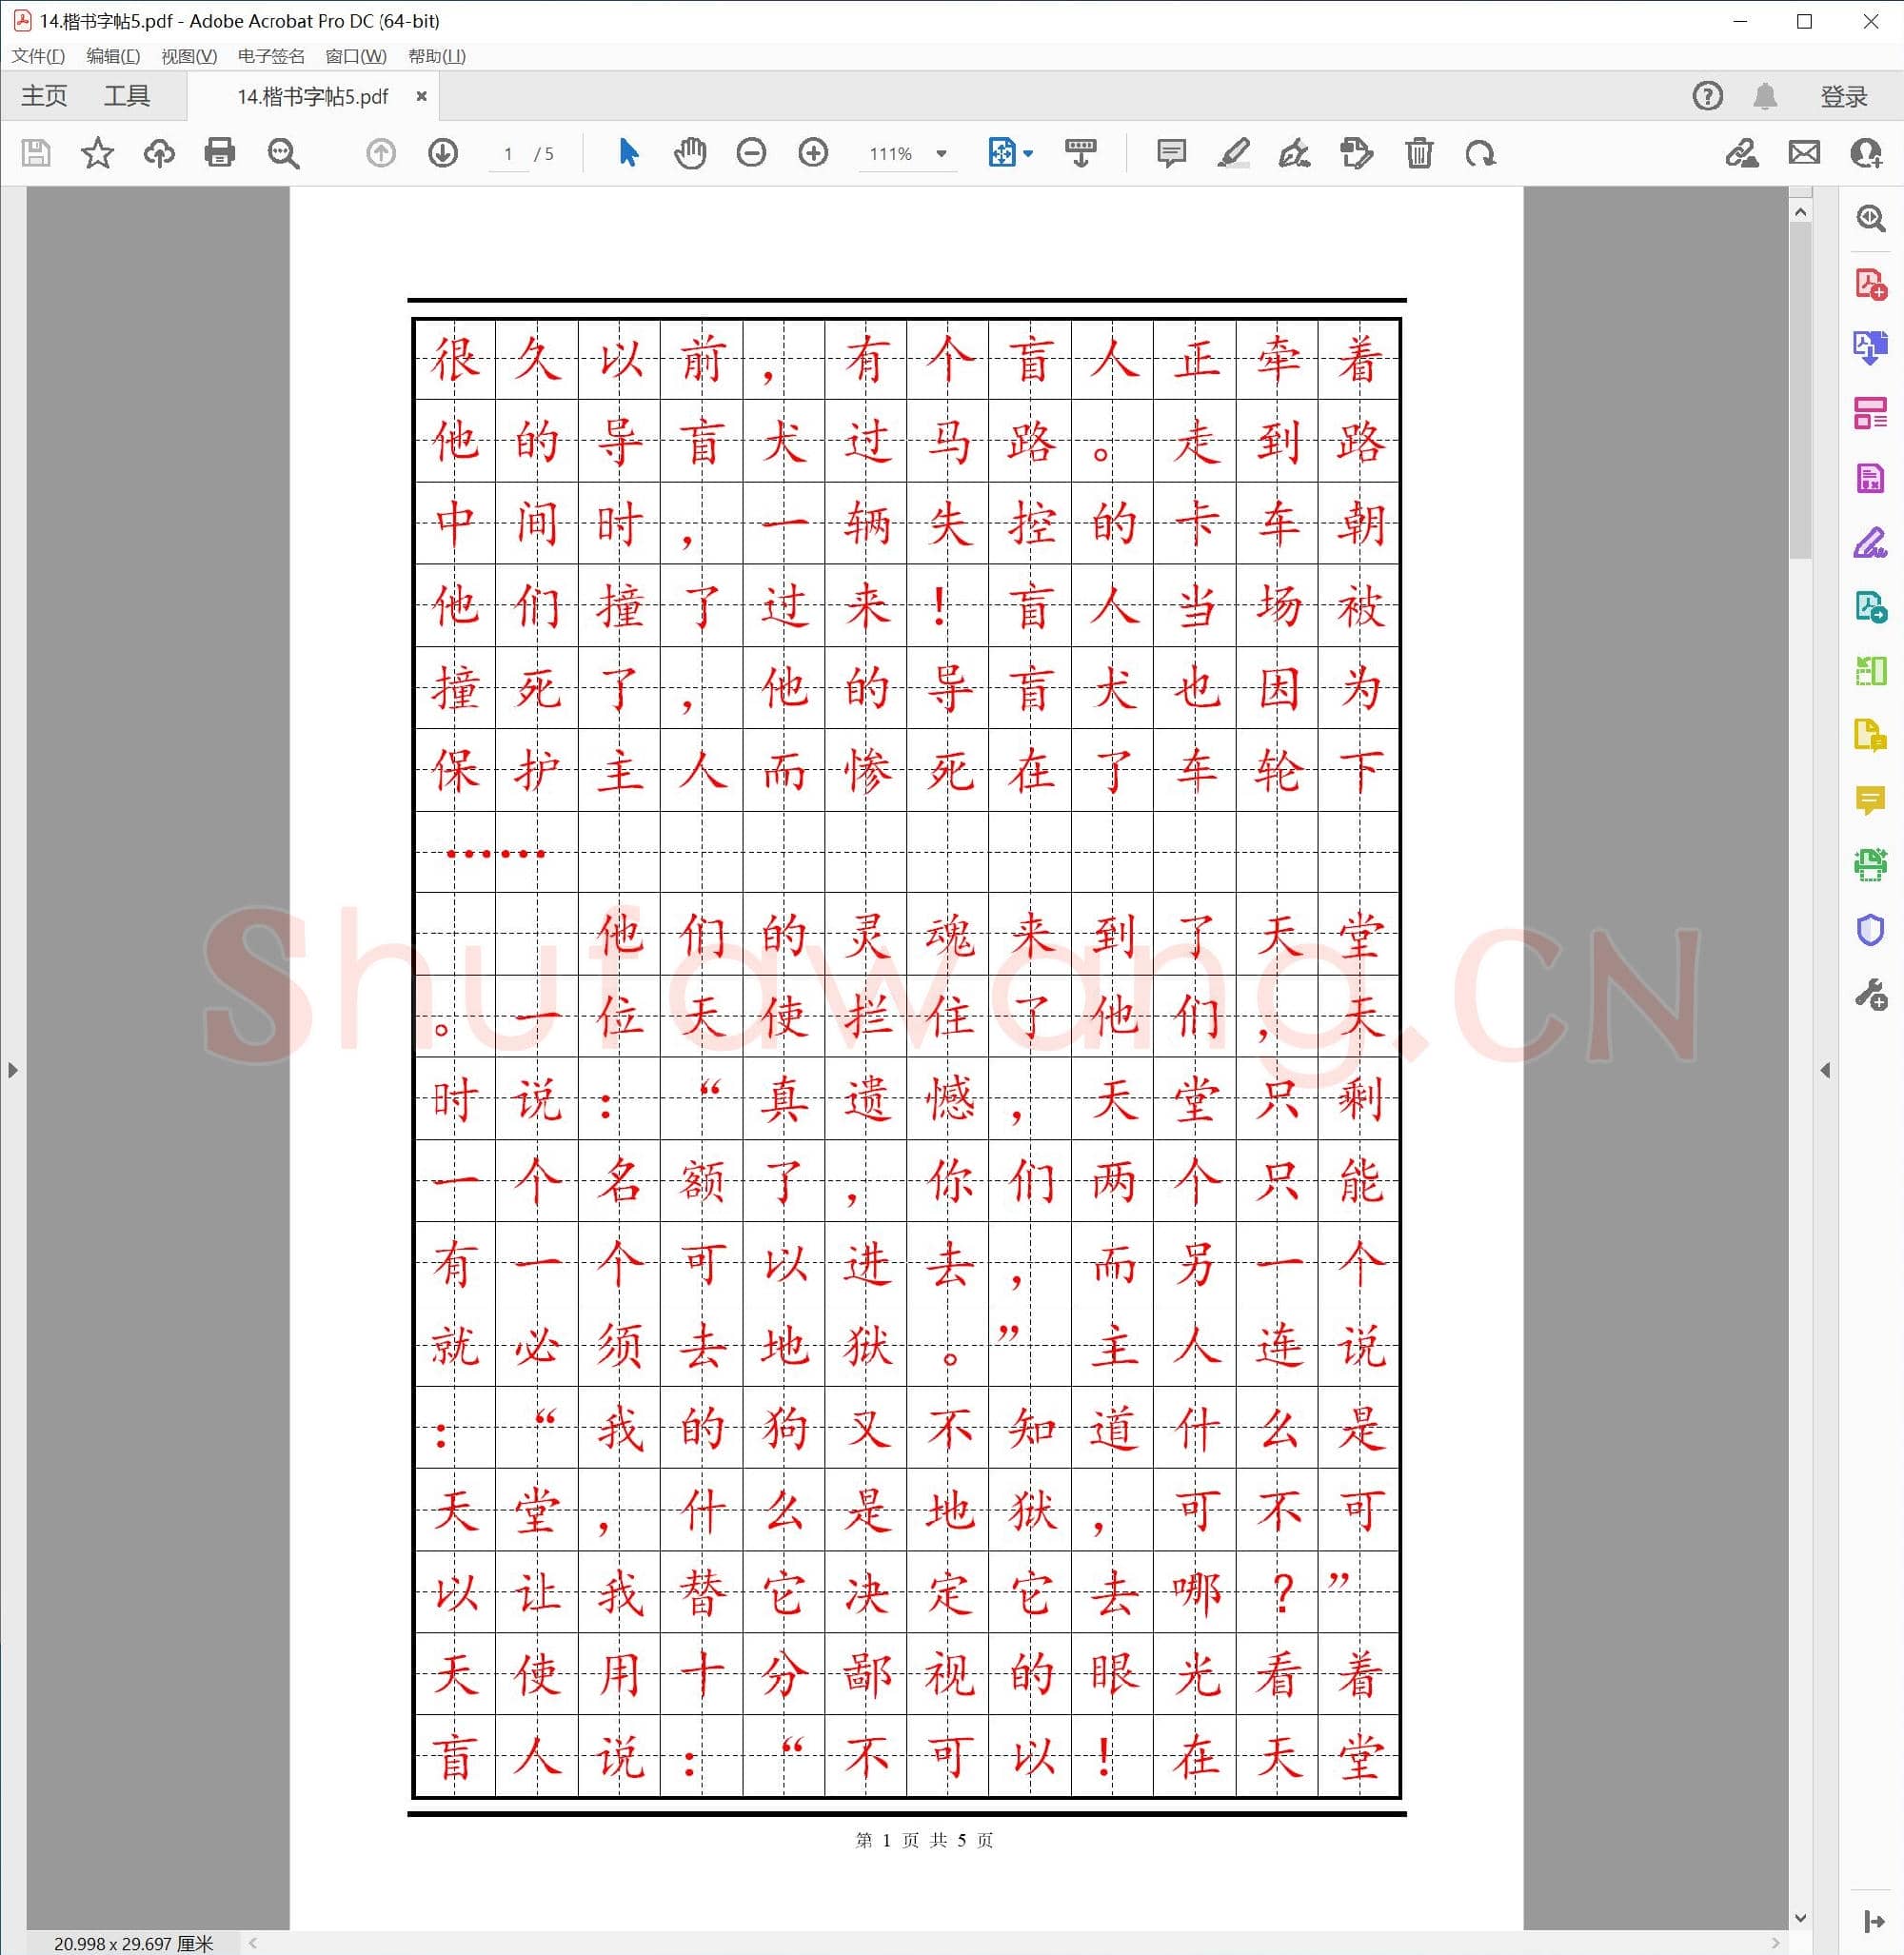Screen dimensions: 1904x1955
Task: Click the Zoom in plus icon
Action: coord(813,153)
